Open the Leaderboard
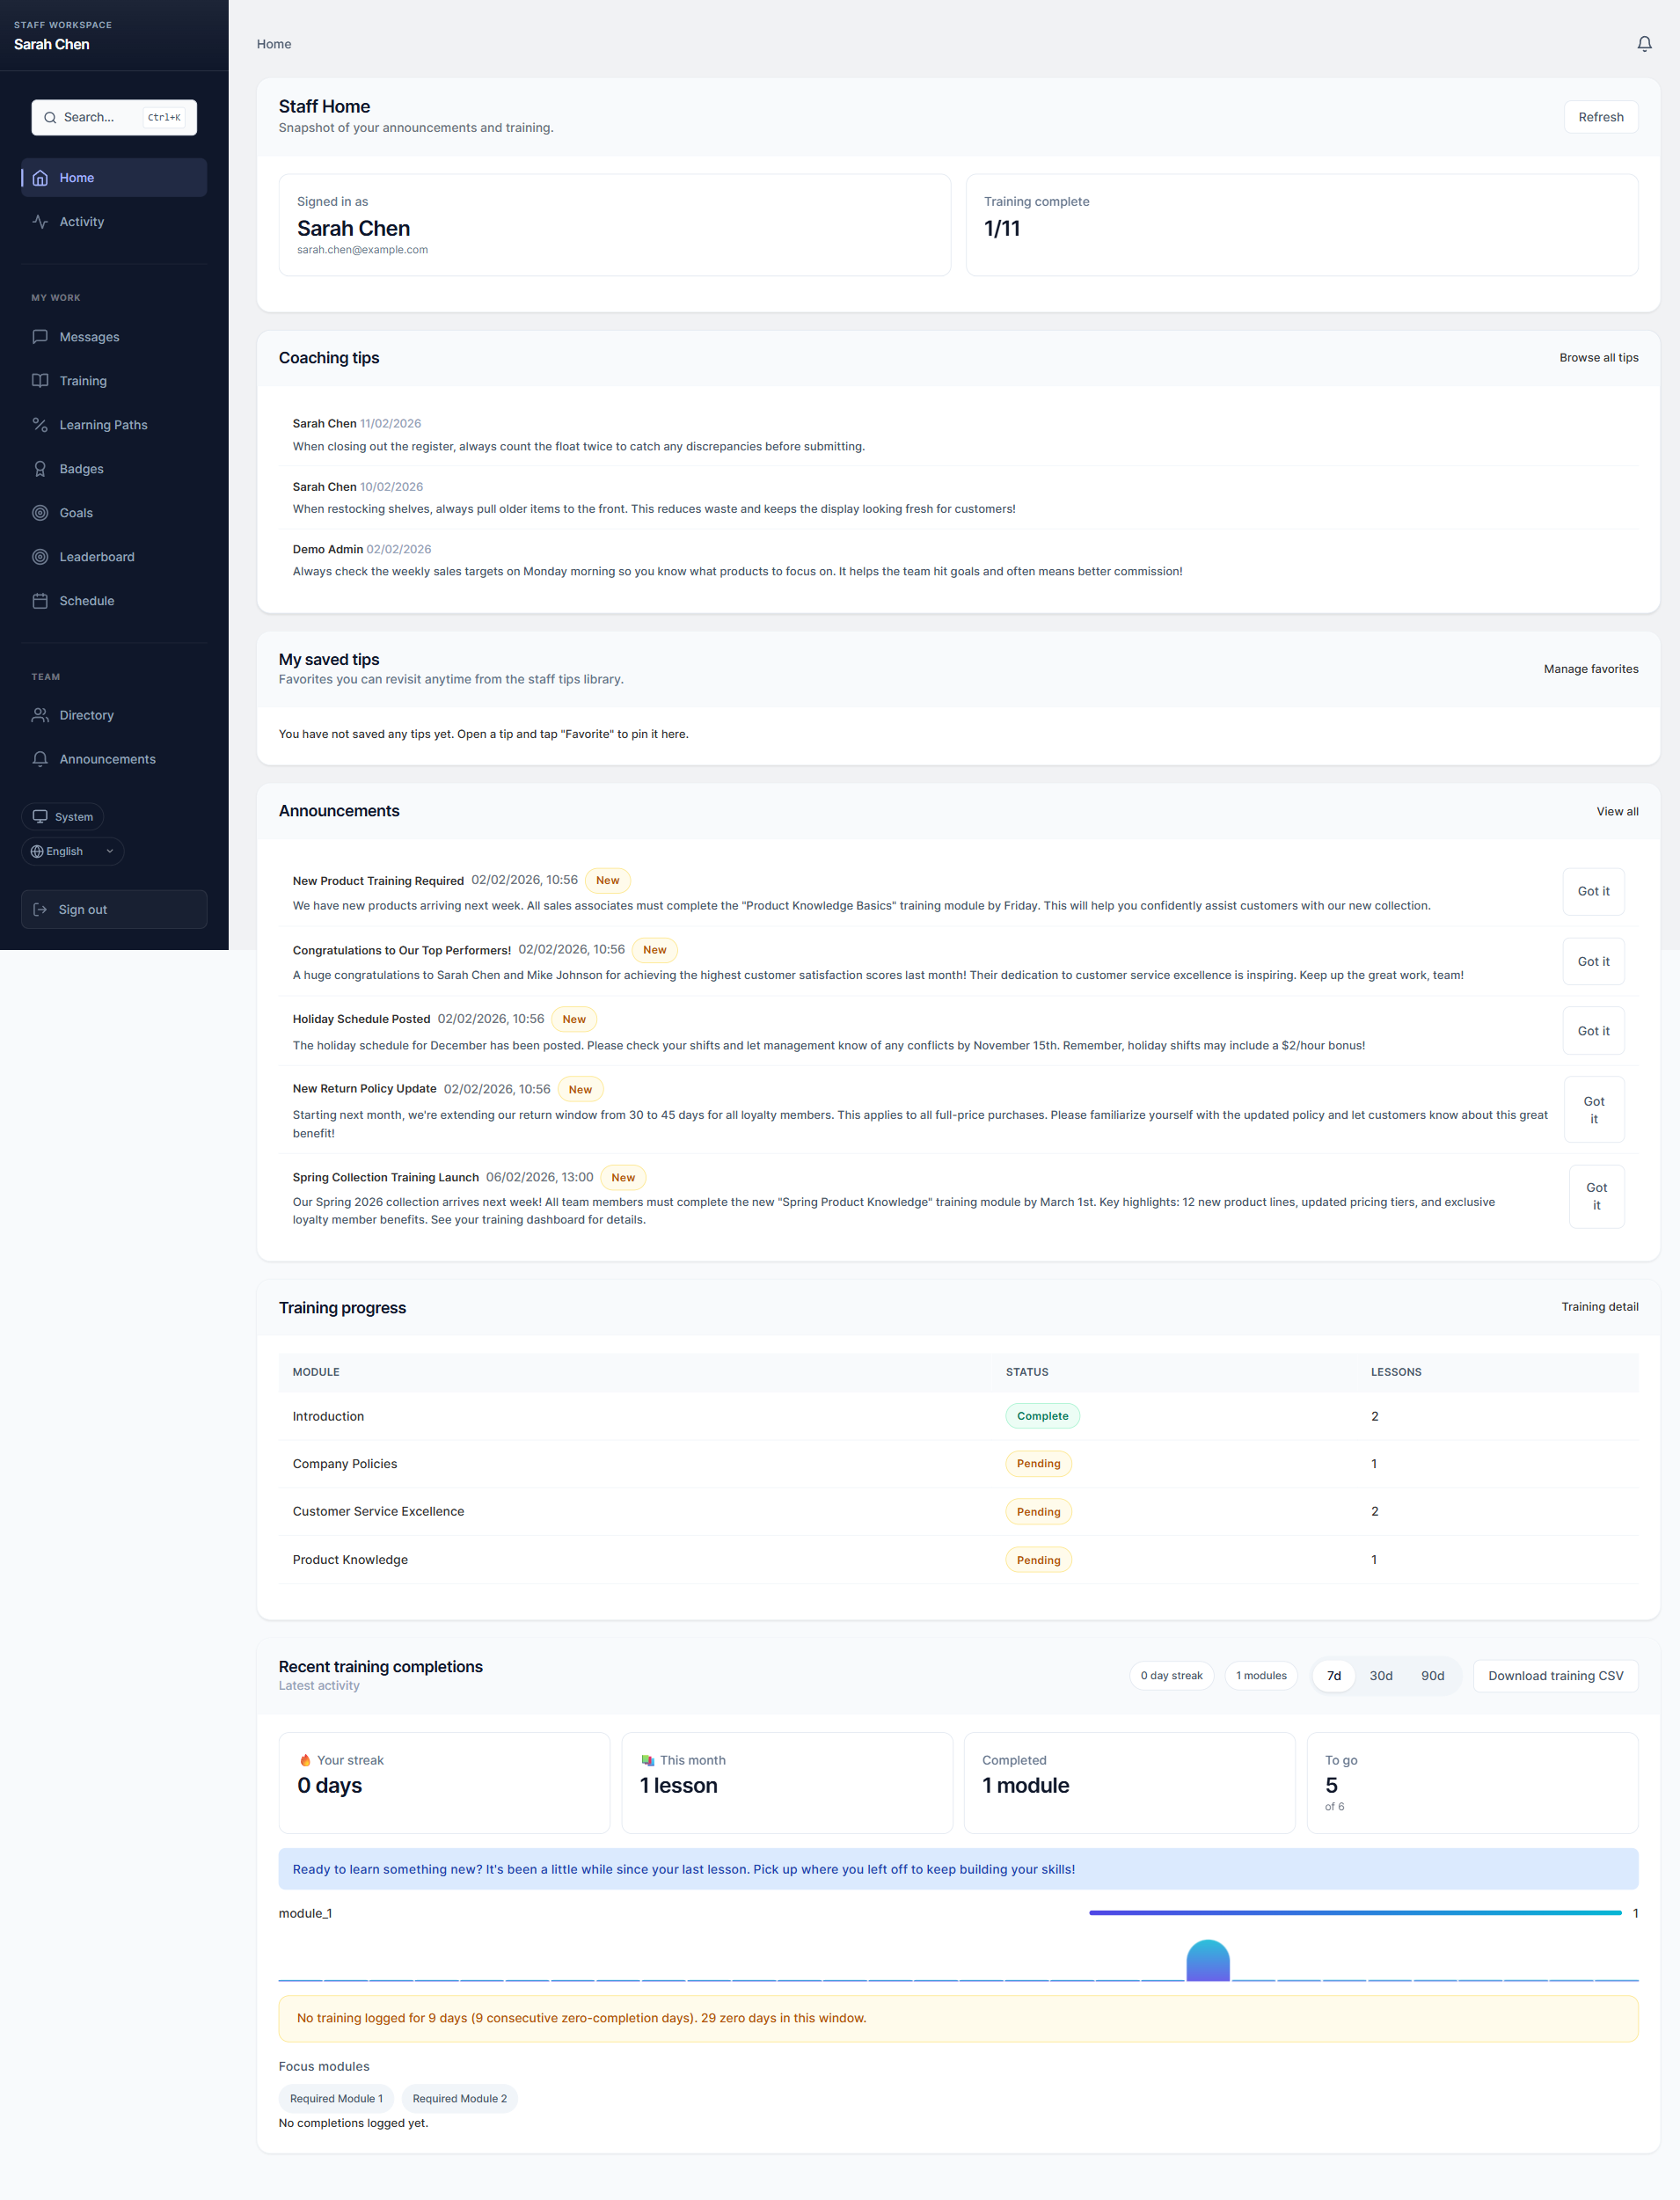 click(96, 557)
